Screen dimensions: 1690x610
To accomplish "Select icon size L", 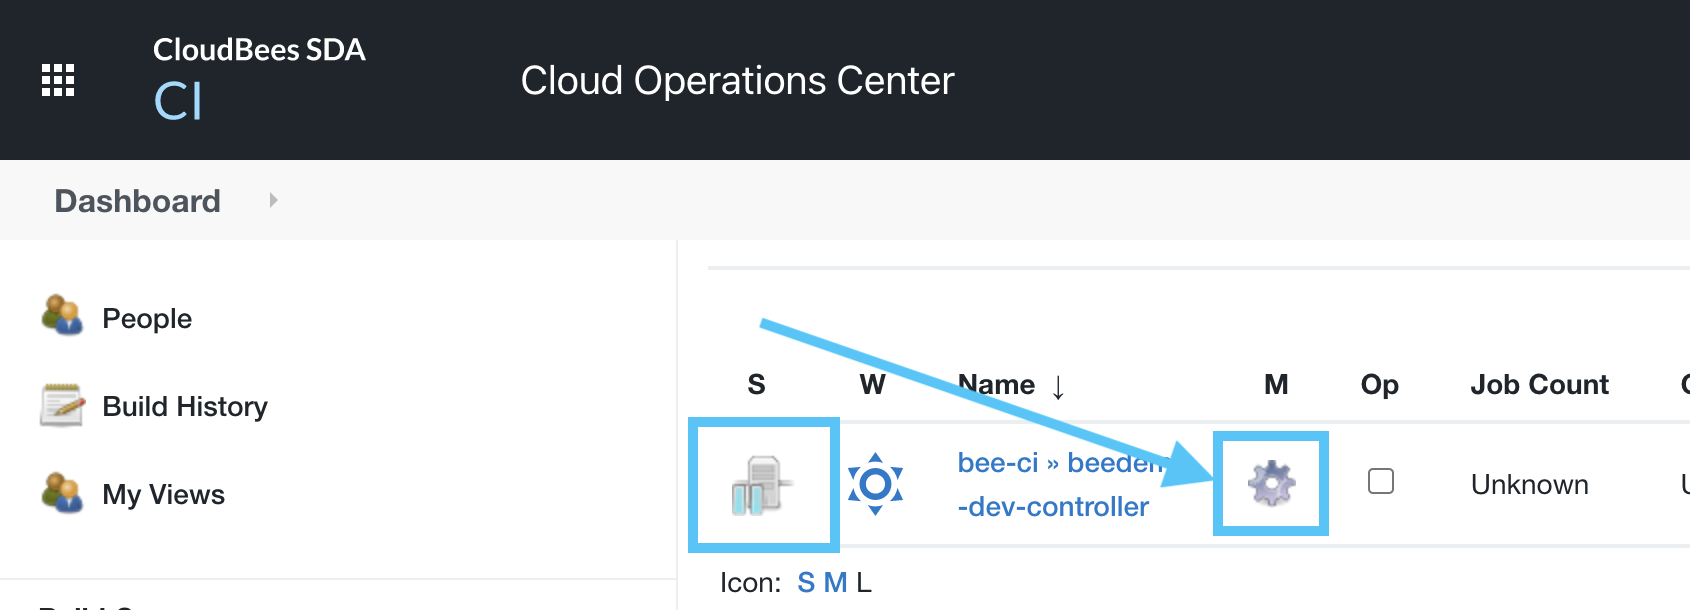I will click(x=864, y=582).
